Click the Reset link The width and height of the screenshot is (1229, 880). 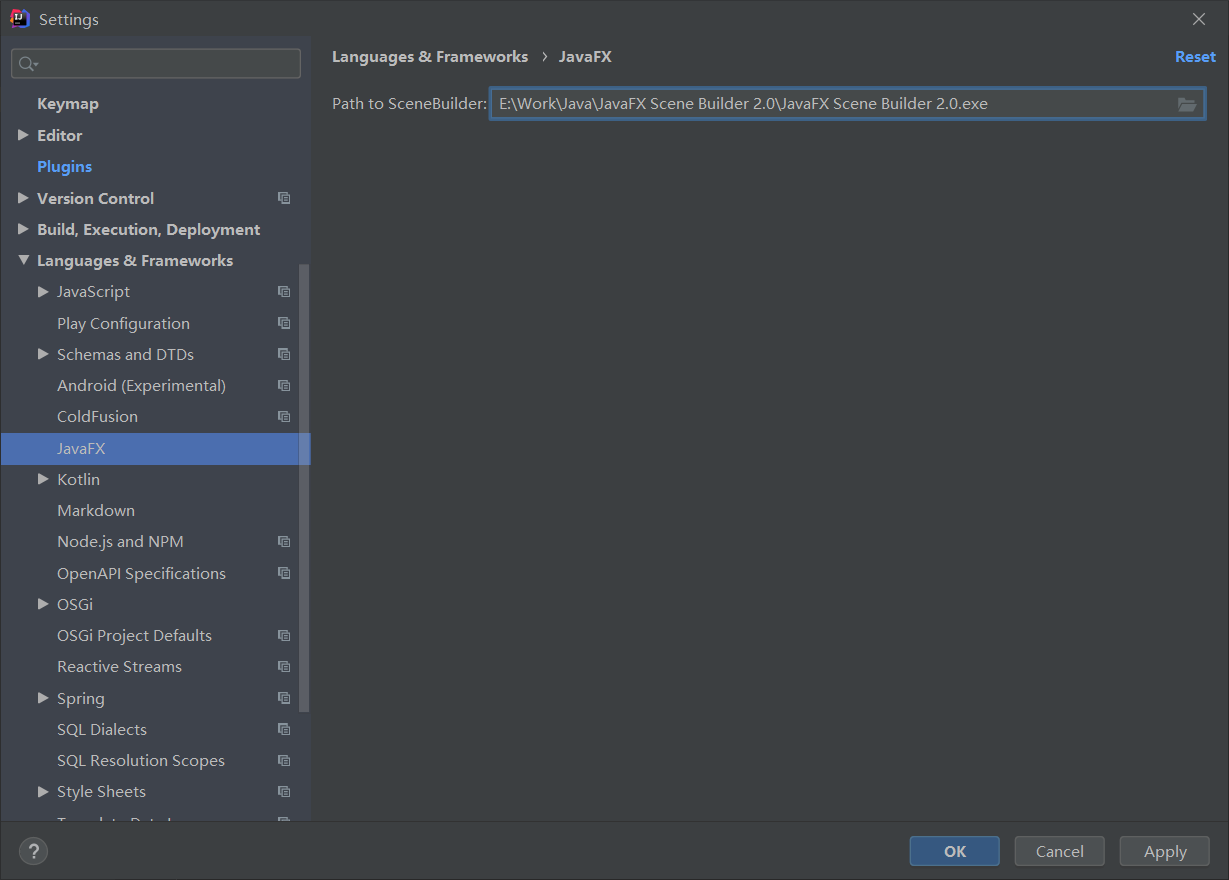pos(1195,57)
